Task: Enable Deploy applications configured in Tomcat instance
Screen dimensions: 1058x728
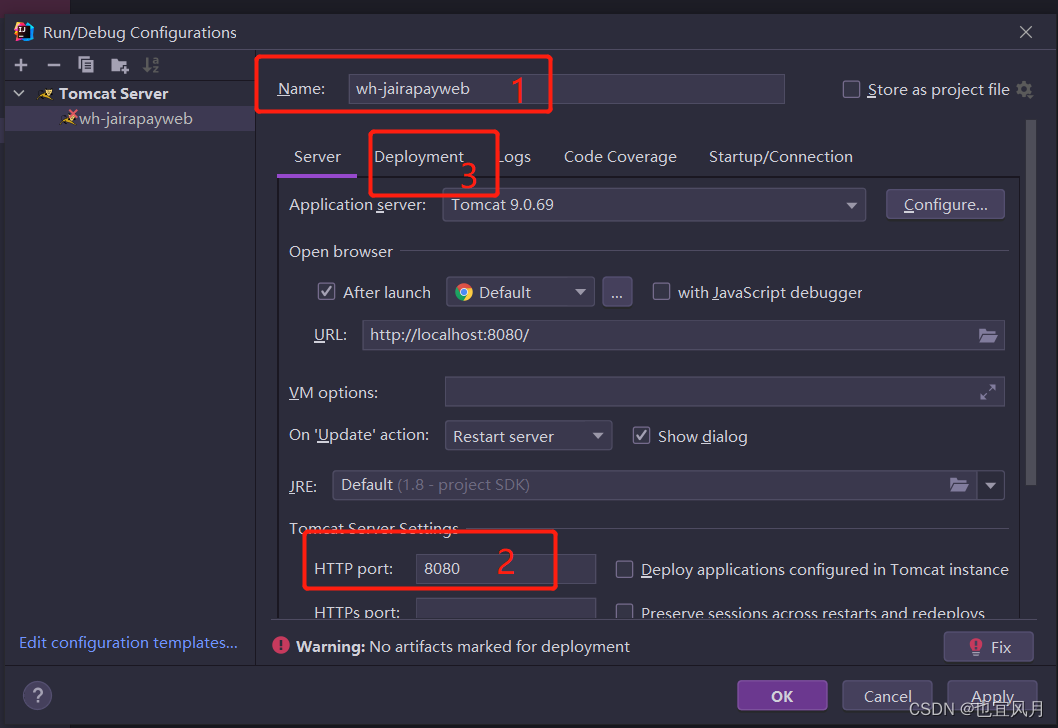Action: tap(624, 569)
